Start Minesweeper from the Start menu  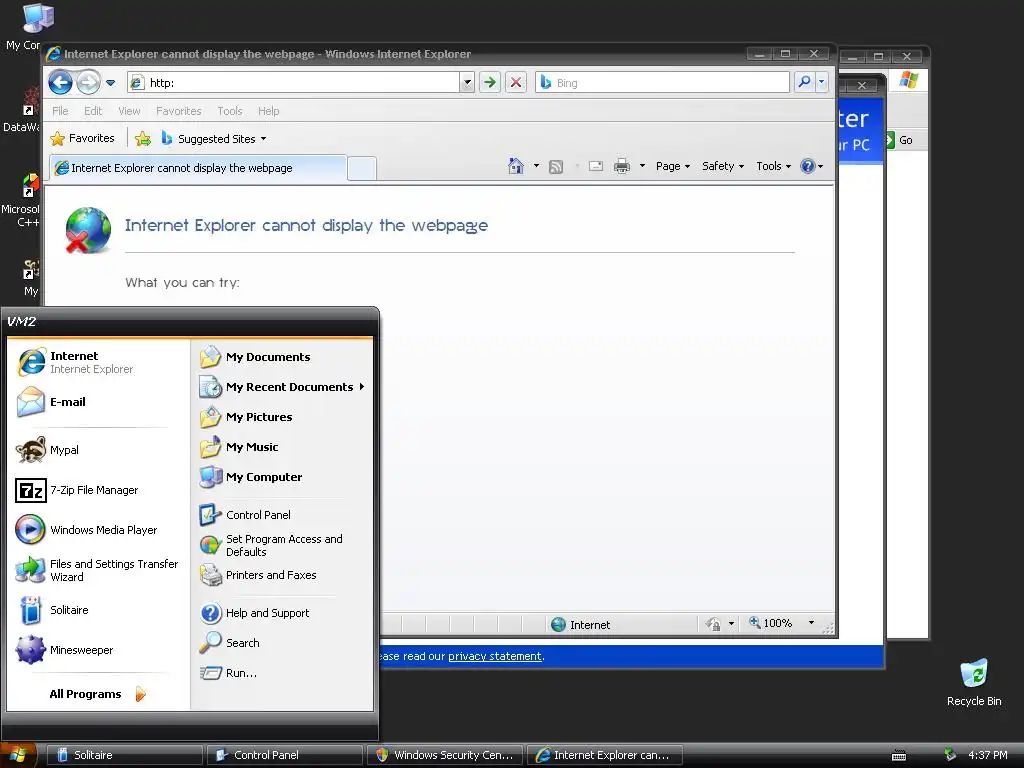tap(98, 650)
